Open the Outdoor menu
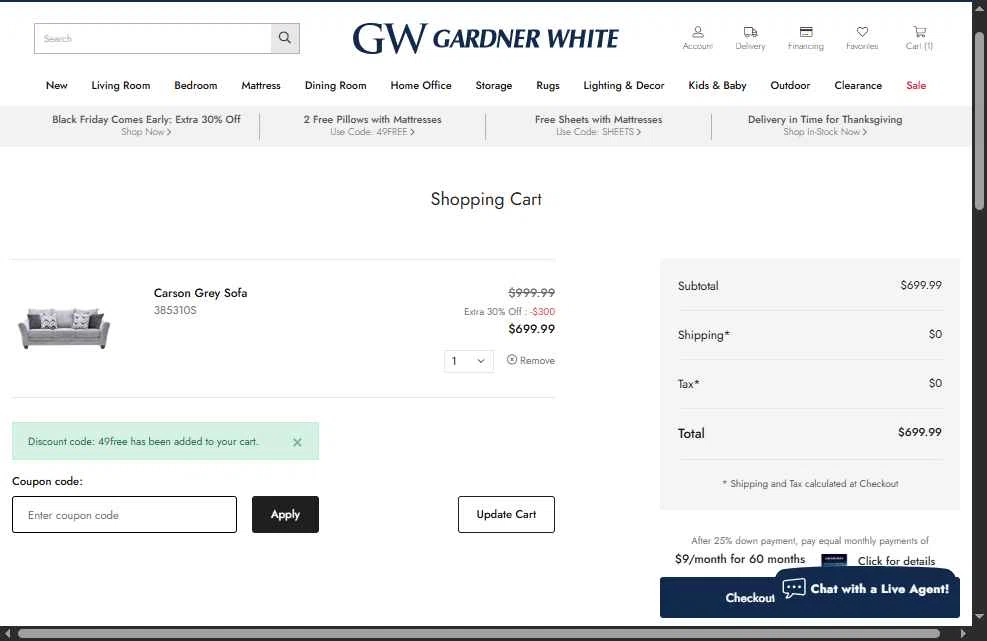Screen dimensions: 987x641 790,85
